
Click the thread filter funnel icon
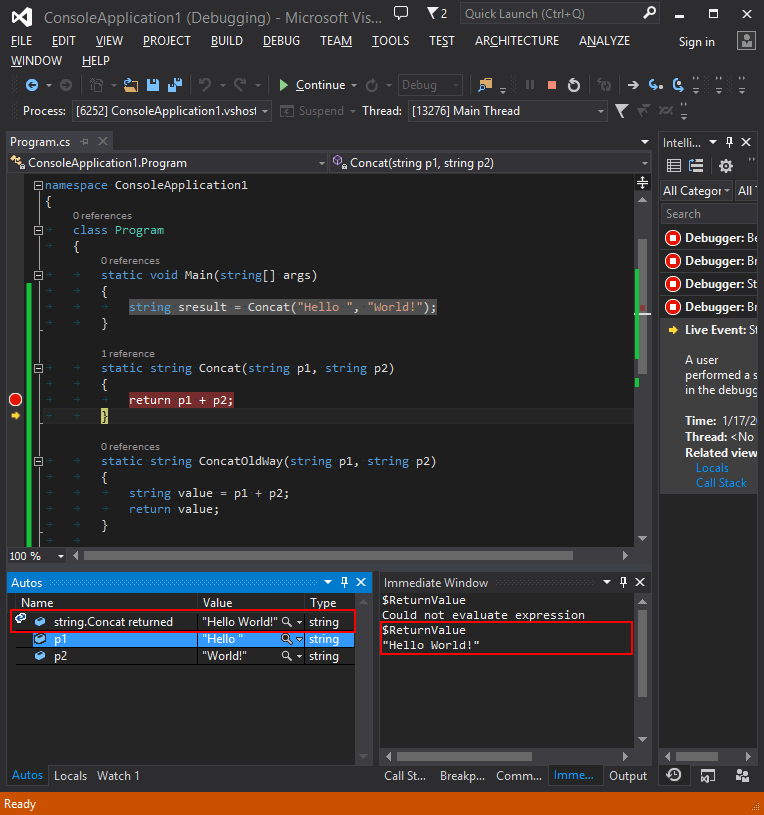(x=621, y=111)
